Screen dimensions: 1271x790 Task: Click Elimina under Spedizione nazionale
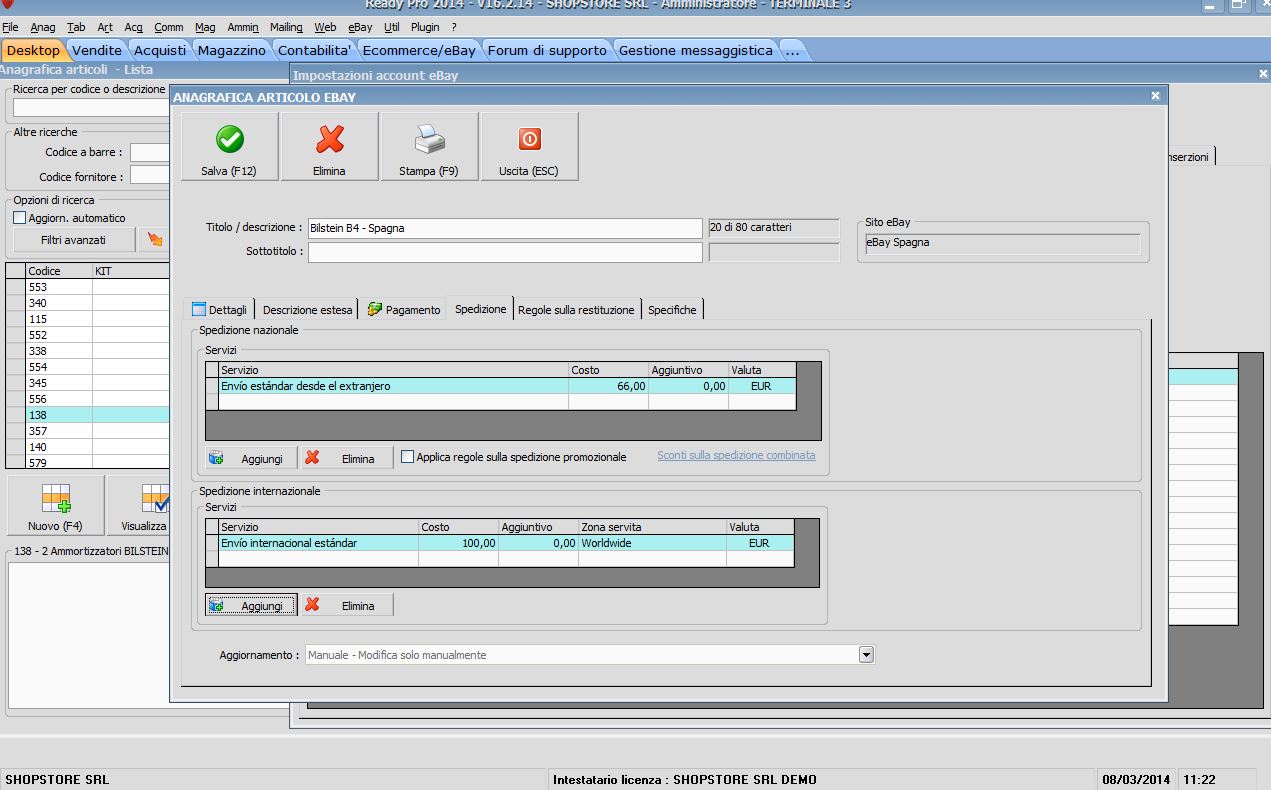(347, 458)
